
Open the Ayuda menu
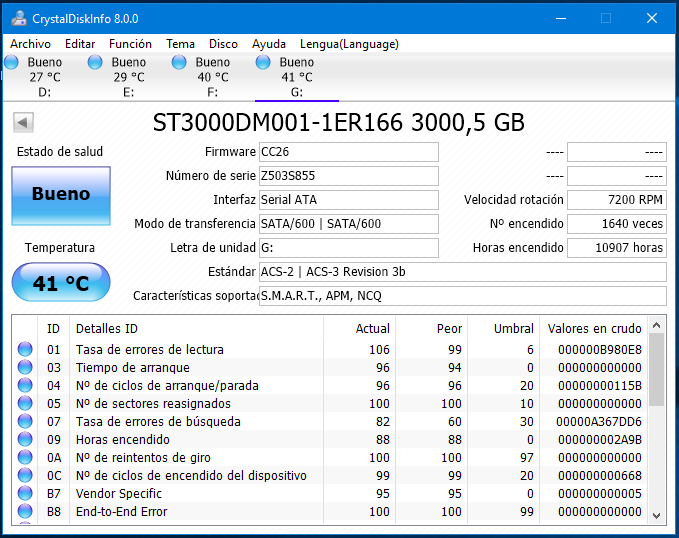coord(269,44)
